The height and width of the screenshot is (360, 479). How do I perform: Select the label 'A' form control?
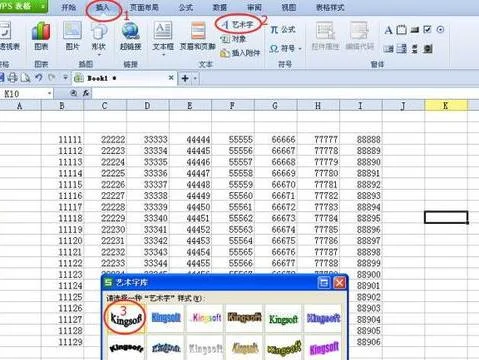388,30
